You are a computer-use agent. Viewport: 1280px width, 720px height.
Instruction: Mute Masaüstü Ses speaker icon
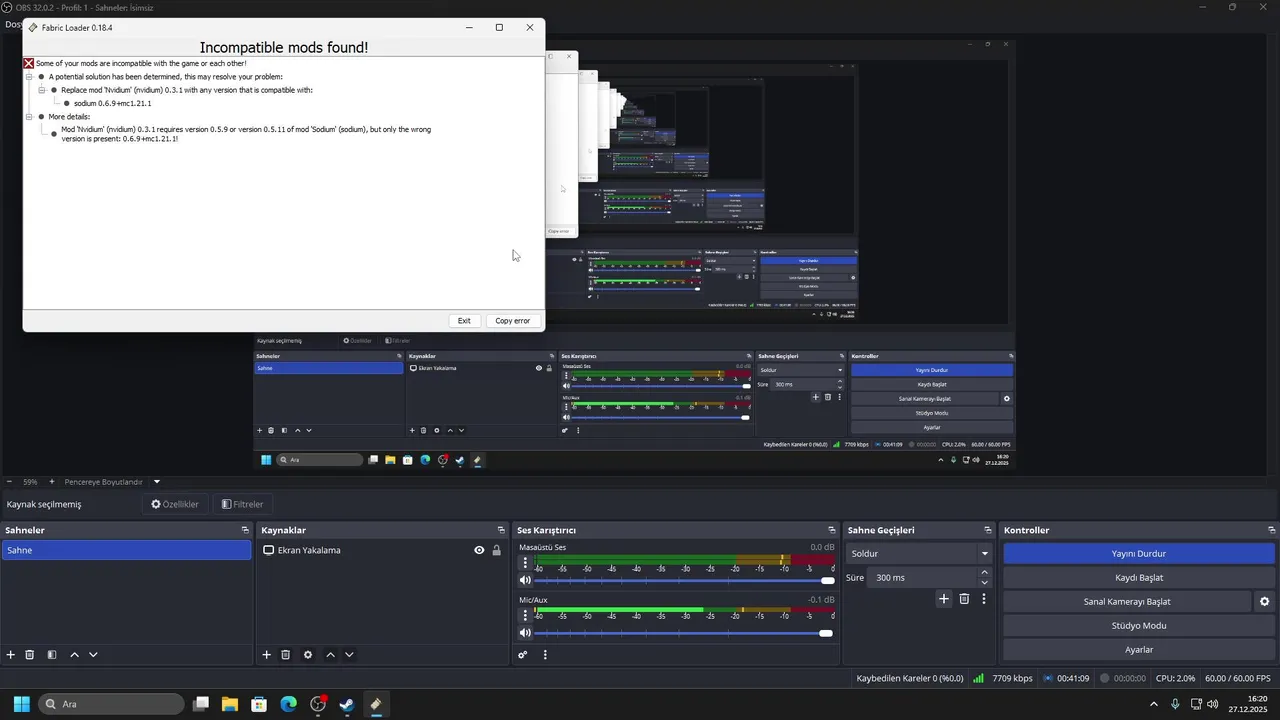(525, 580)
